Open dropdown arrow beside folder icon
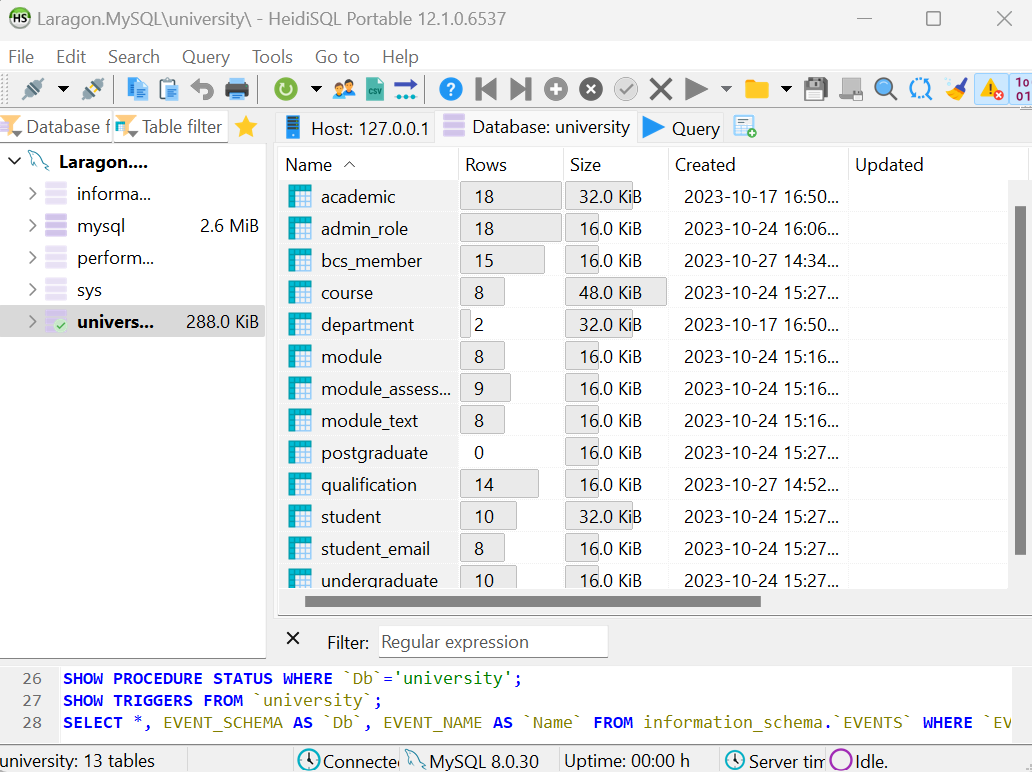 click(786, 88)
